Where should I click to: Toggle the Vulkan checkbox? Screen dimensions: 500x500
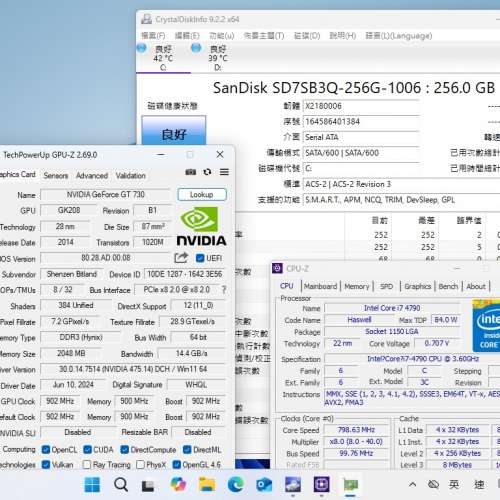tap(46, 464)
